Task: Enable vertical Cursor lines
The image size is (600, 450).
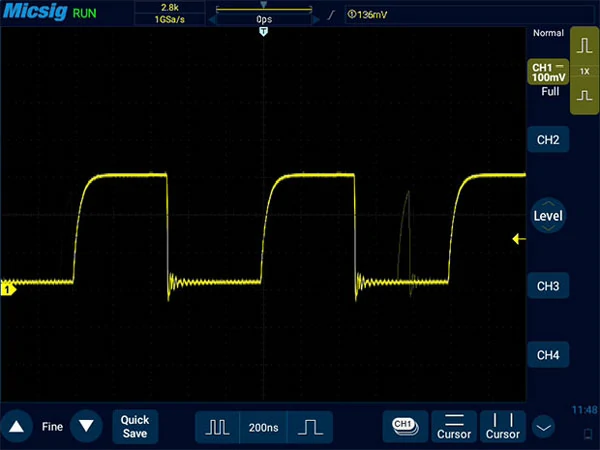Action: tap(503, 427)
